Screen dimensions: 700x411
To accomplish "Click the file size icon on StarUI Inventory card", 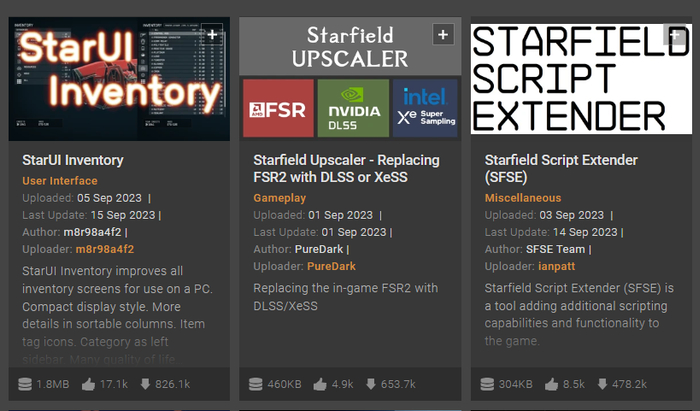I will point(25,384).
